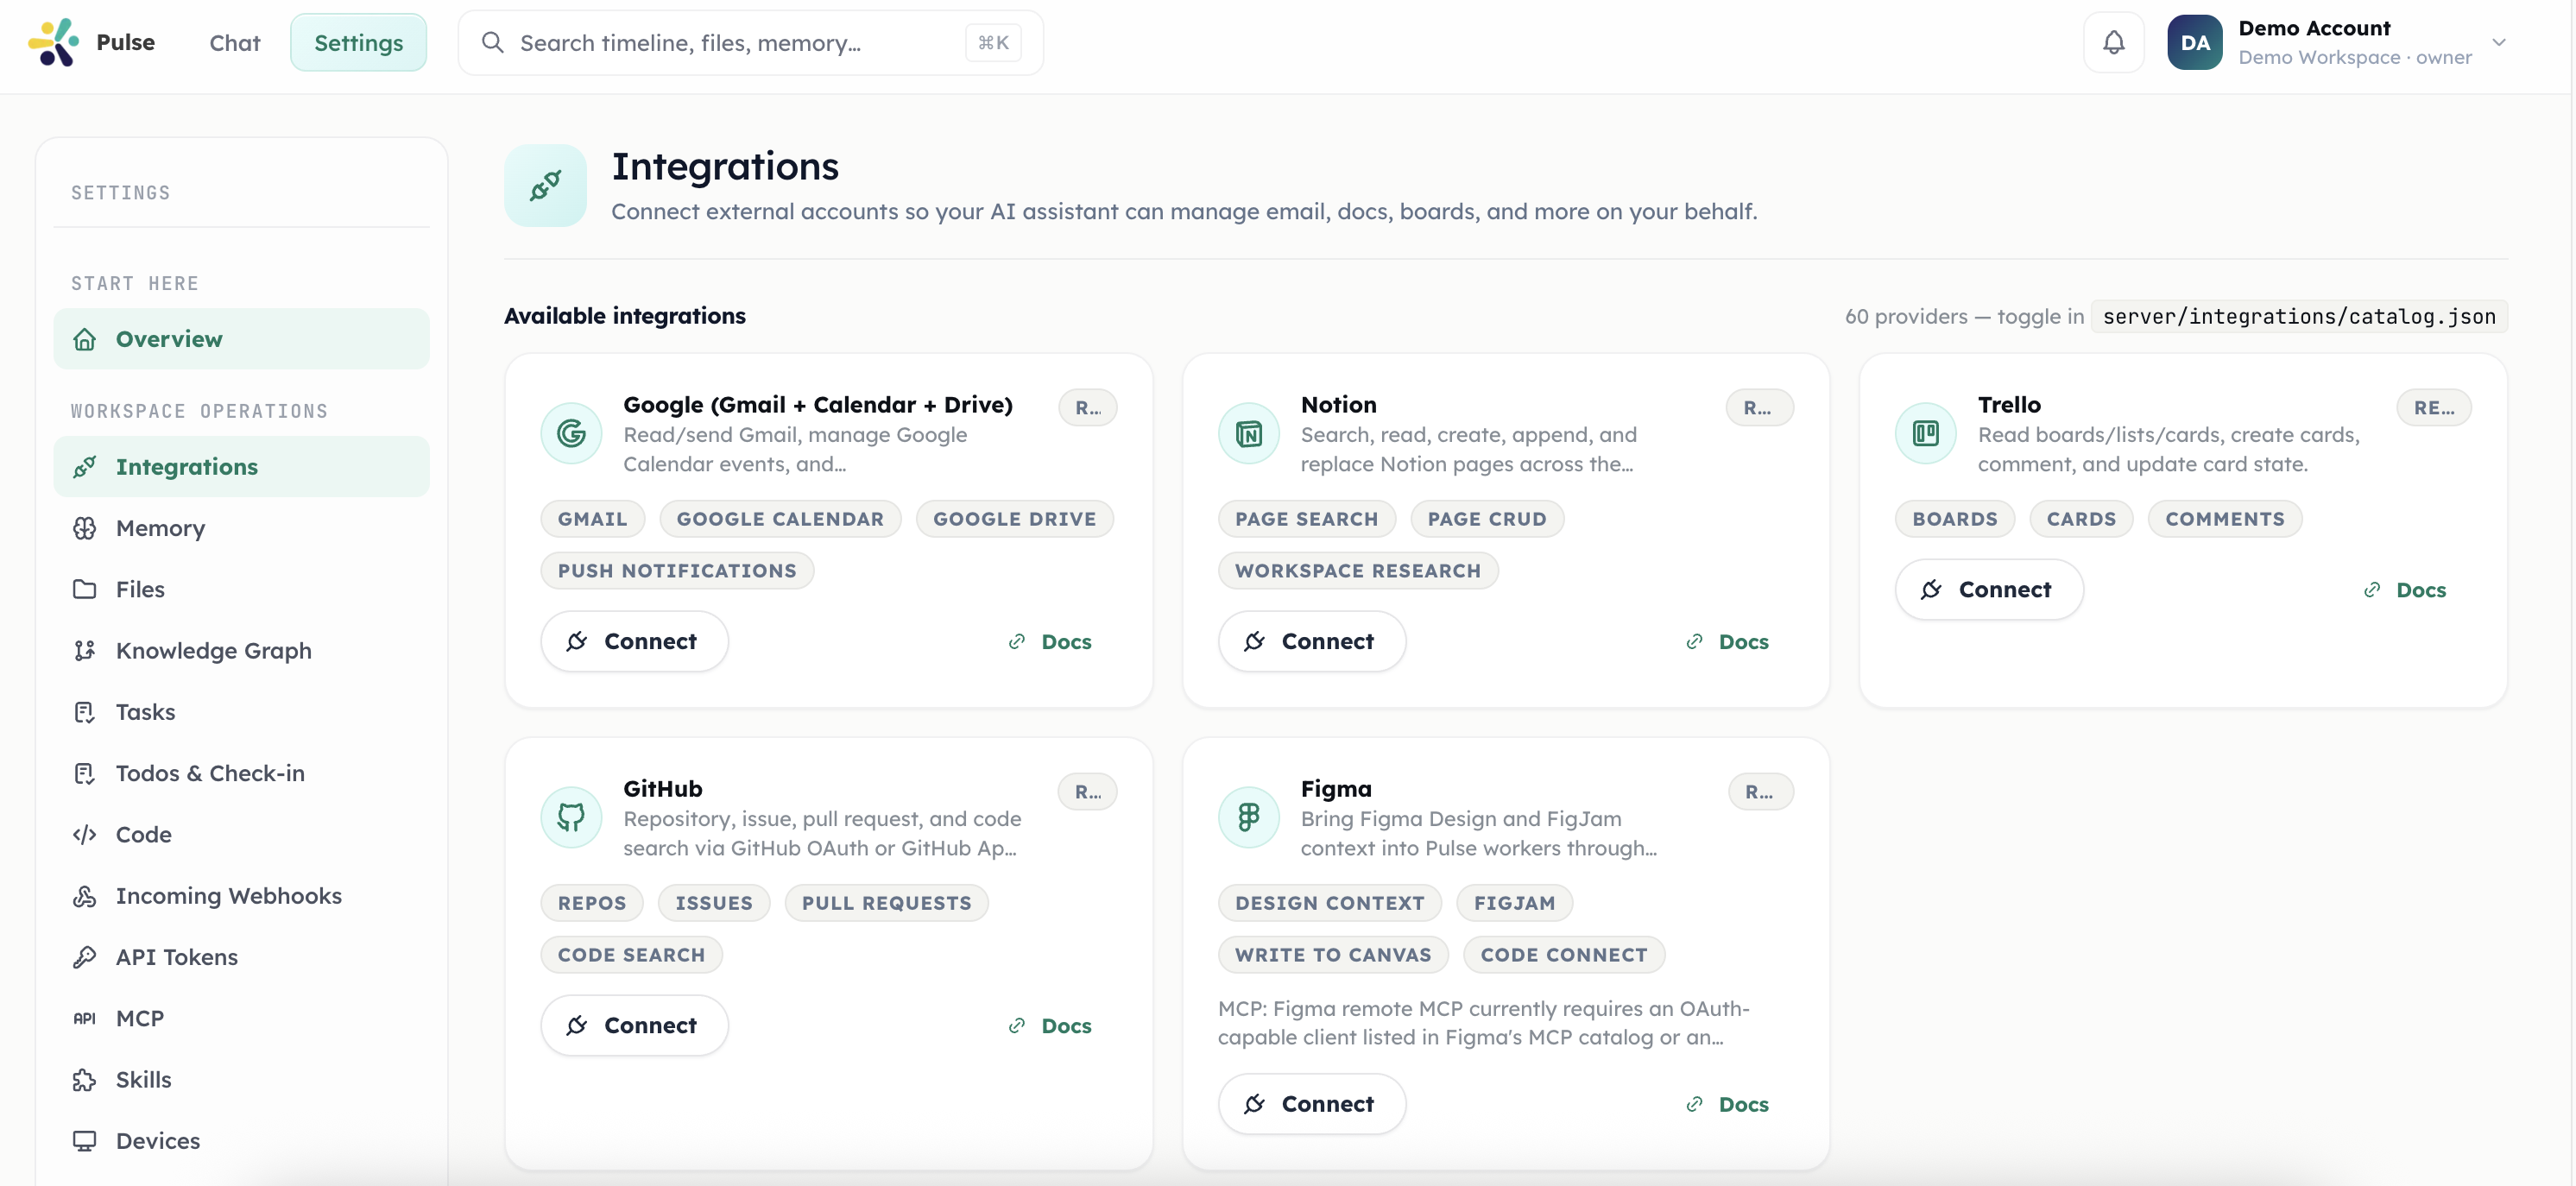Click the Trello provider icon

[x=1925, y=433]
